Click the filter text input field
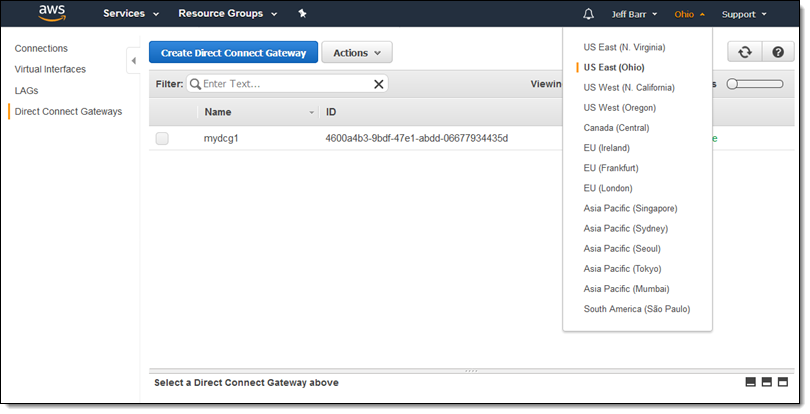810x414 pixels. click(285, 84)
